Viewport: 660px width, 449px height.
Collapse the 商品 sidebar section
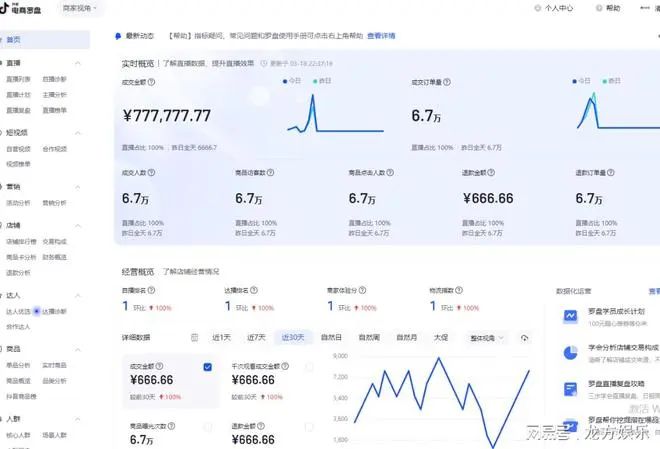click(78, 349)
